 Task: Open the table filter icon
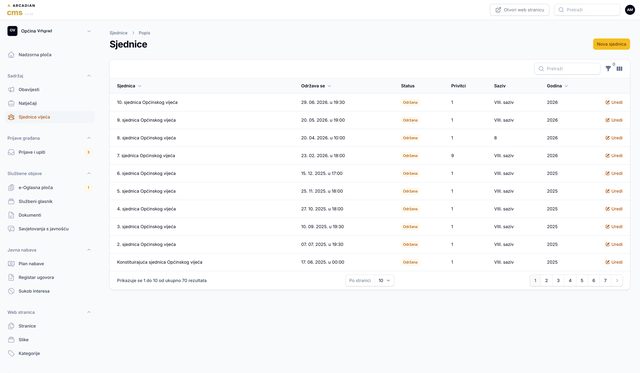608,69
